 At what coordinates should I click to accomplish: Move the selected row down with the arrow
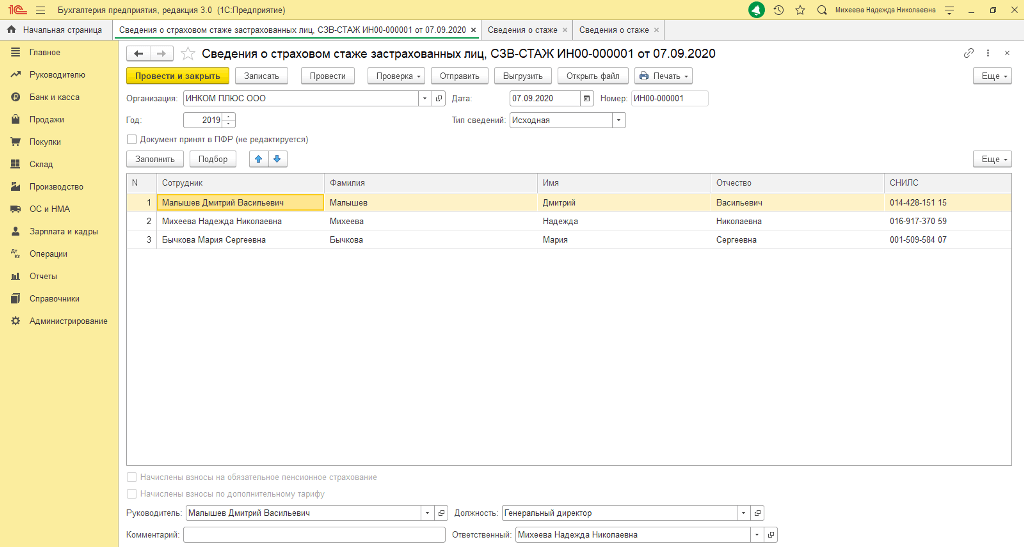point(277,158)
